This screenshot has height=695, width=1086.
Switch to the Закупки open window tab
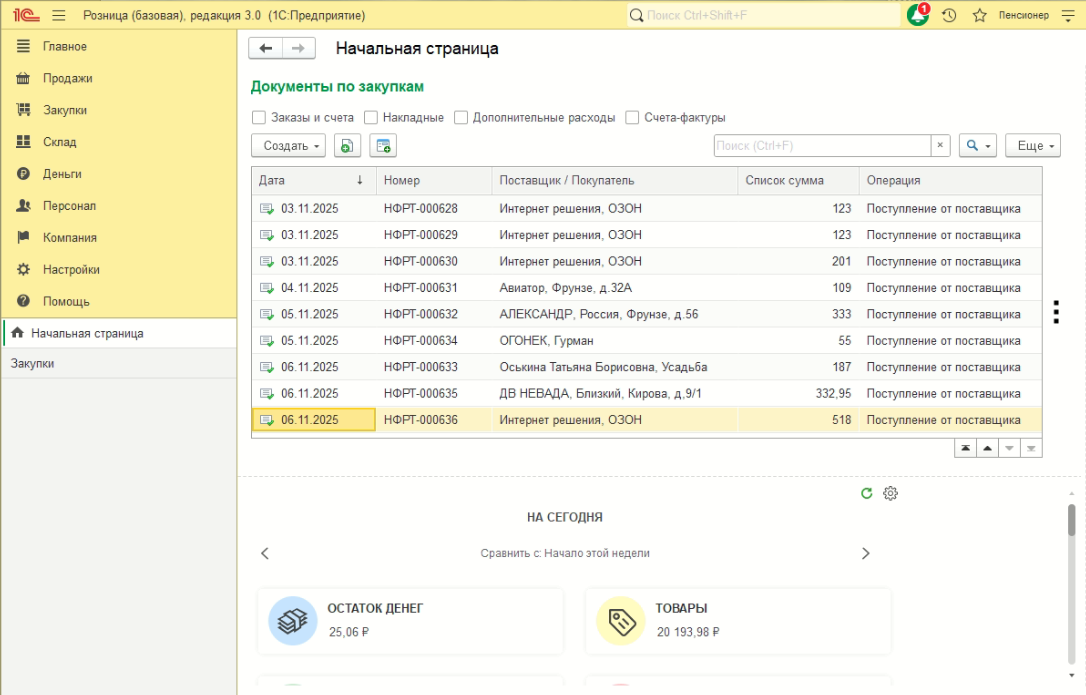(120, 363)
